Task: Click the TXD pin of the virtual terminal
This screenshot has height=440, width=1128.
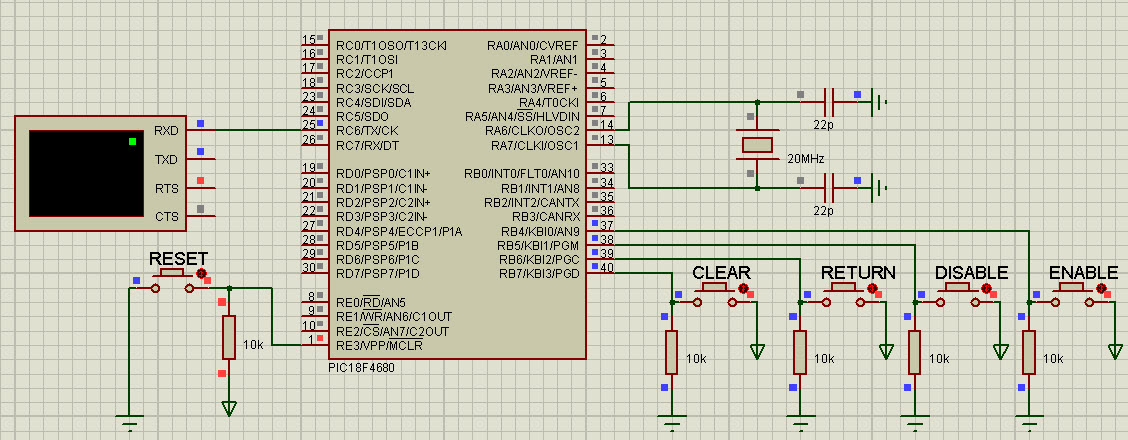Action: [165, 160]
